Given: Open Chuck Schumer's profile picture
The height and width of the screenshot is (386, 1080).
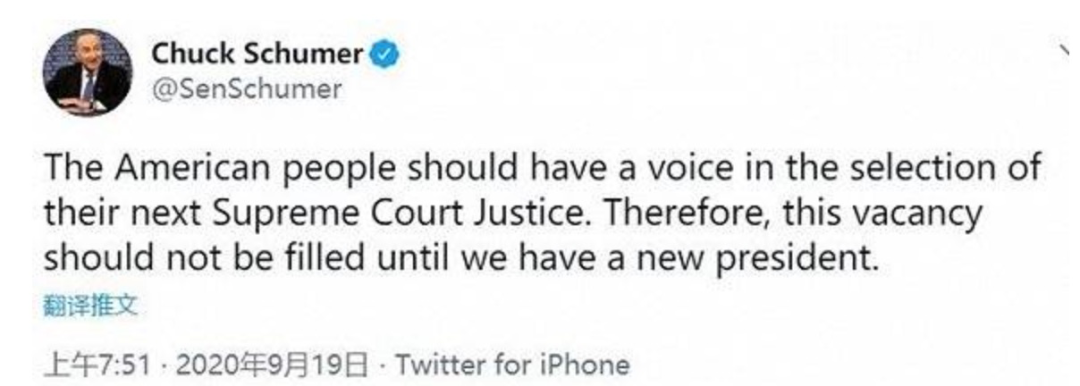Looking at the screenshot, I should [x=87, y=73].
